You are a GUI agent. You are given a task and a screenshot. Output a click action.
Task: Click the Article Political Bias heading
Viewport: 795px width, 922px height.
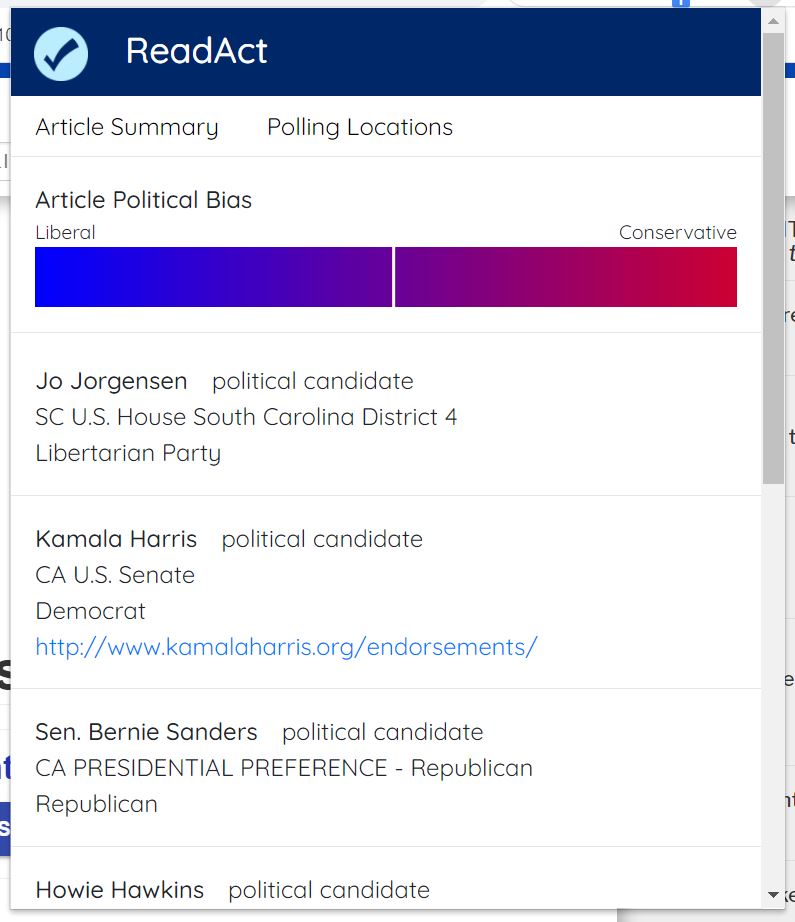(144, 200)
